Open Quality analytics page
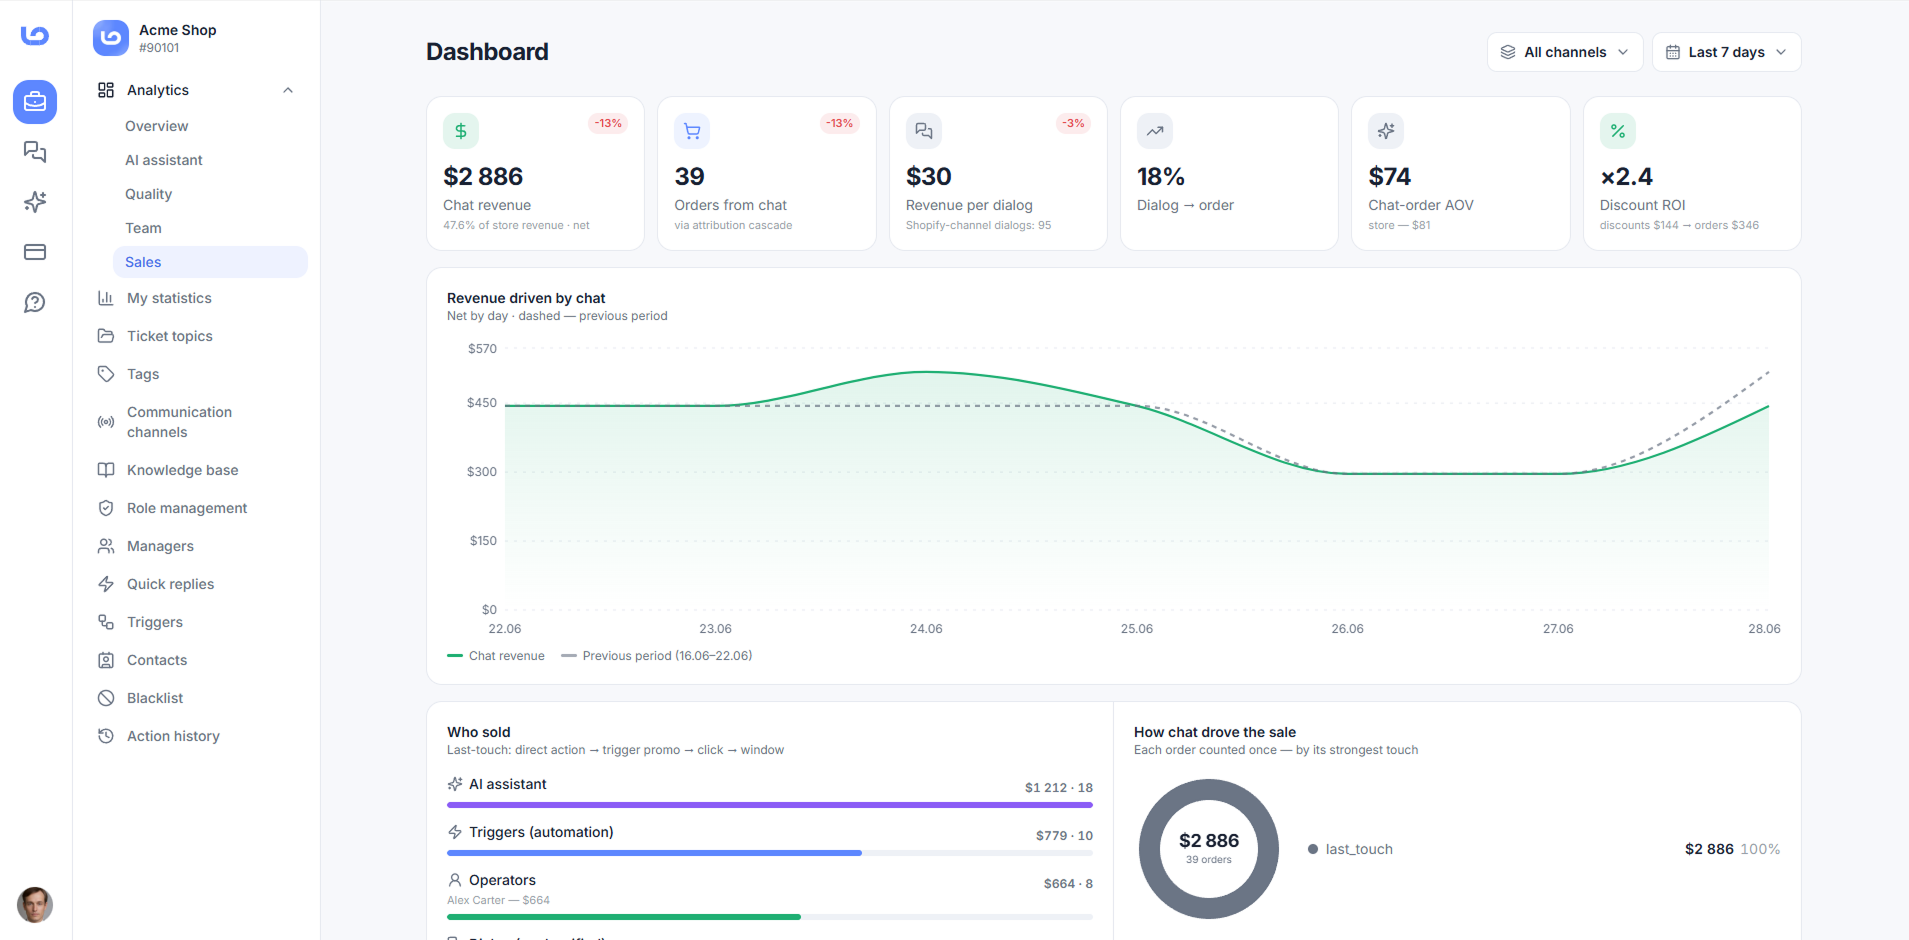Viewport: 1909px width, 940px height. coord(149,194)
